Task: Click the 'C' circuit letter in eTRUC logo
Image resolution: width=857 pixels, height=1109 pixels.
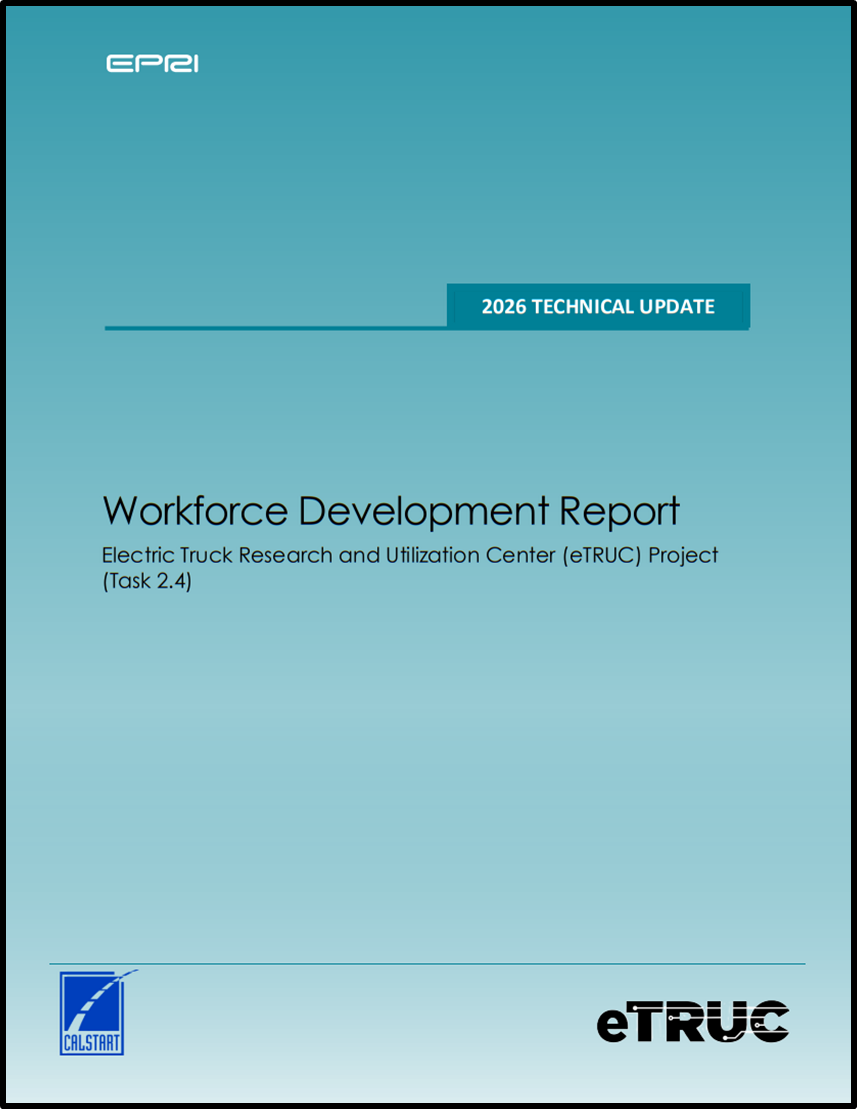Action: 770,1021
